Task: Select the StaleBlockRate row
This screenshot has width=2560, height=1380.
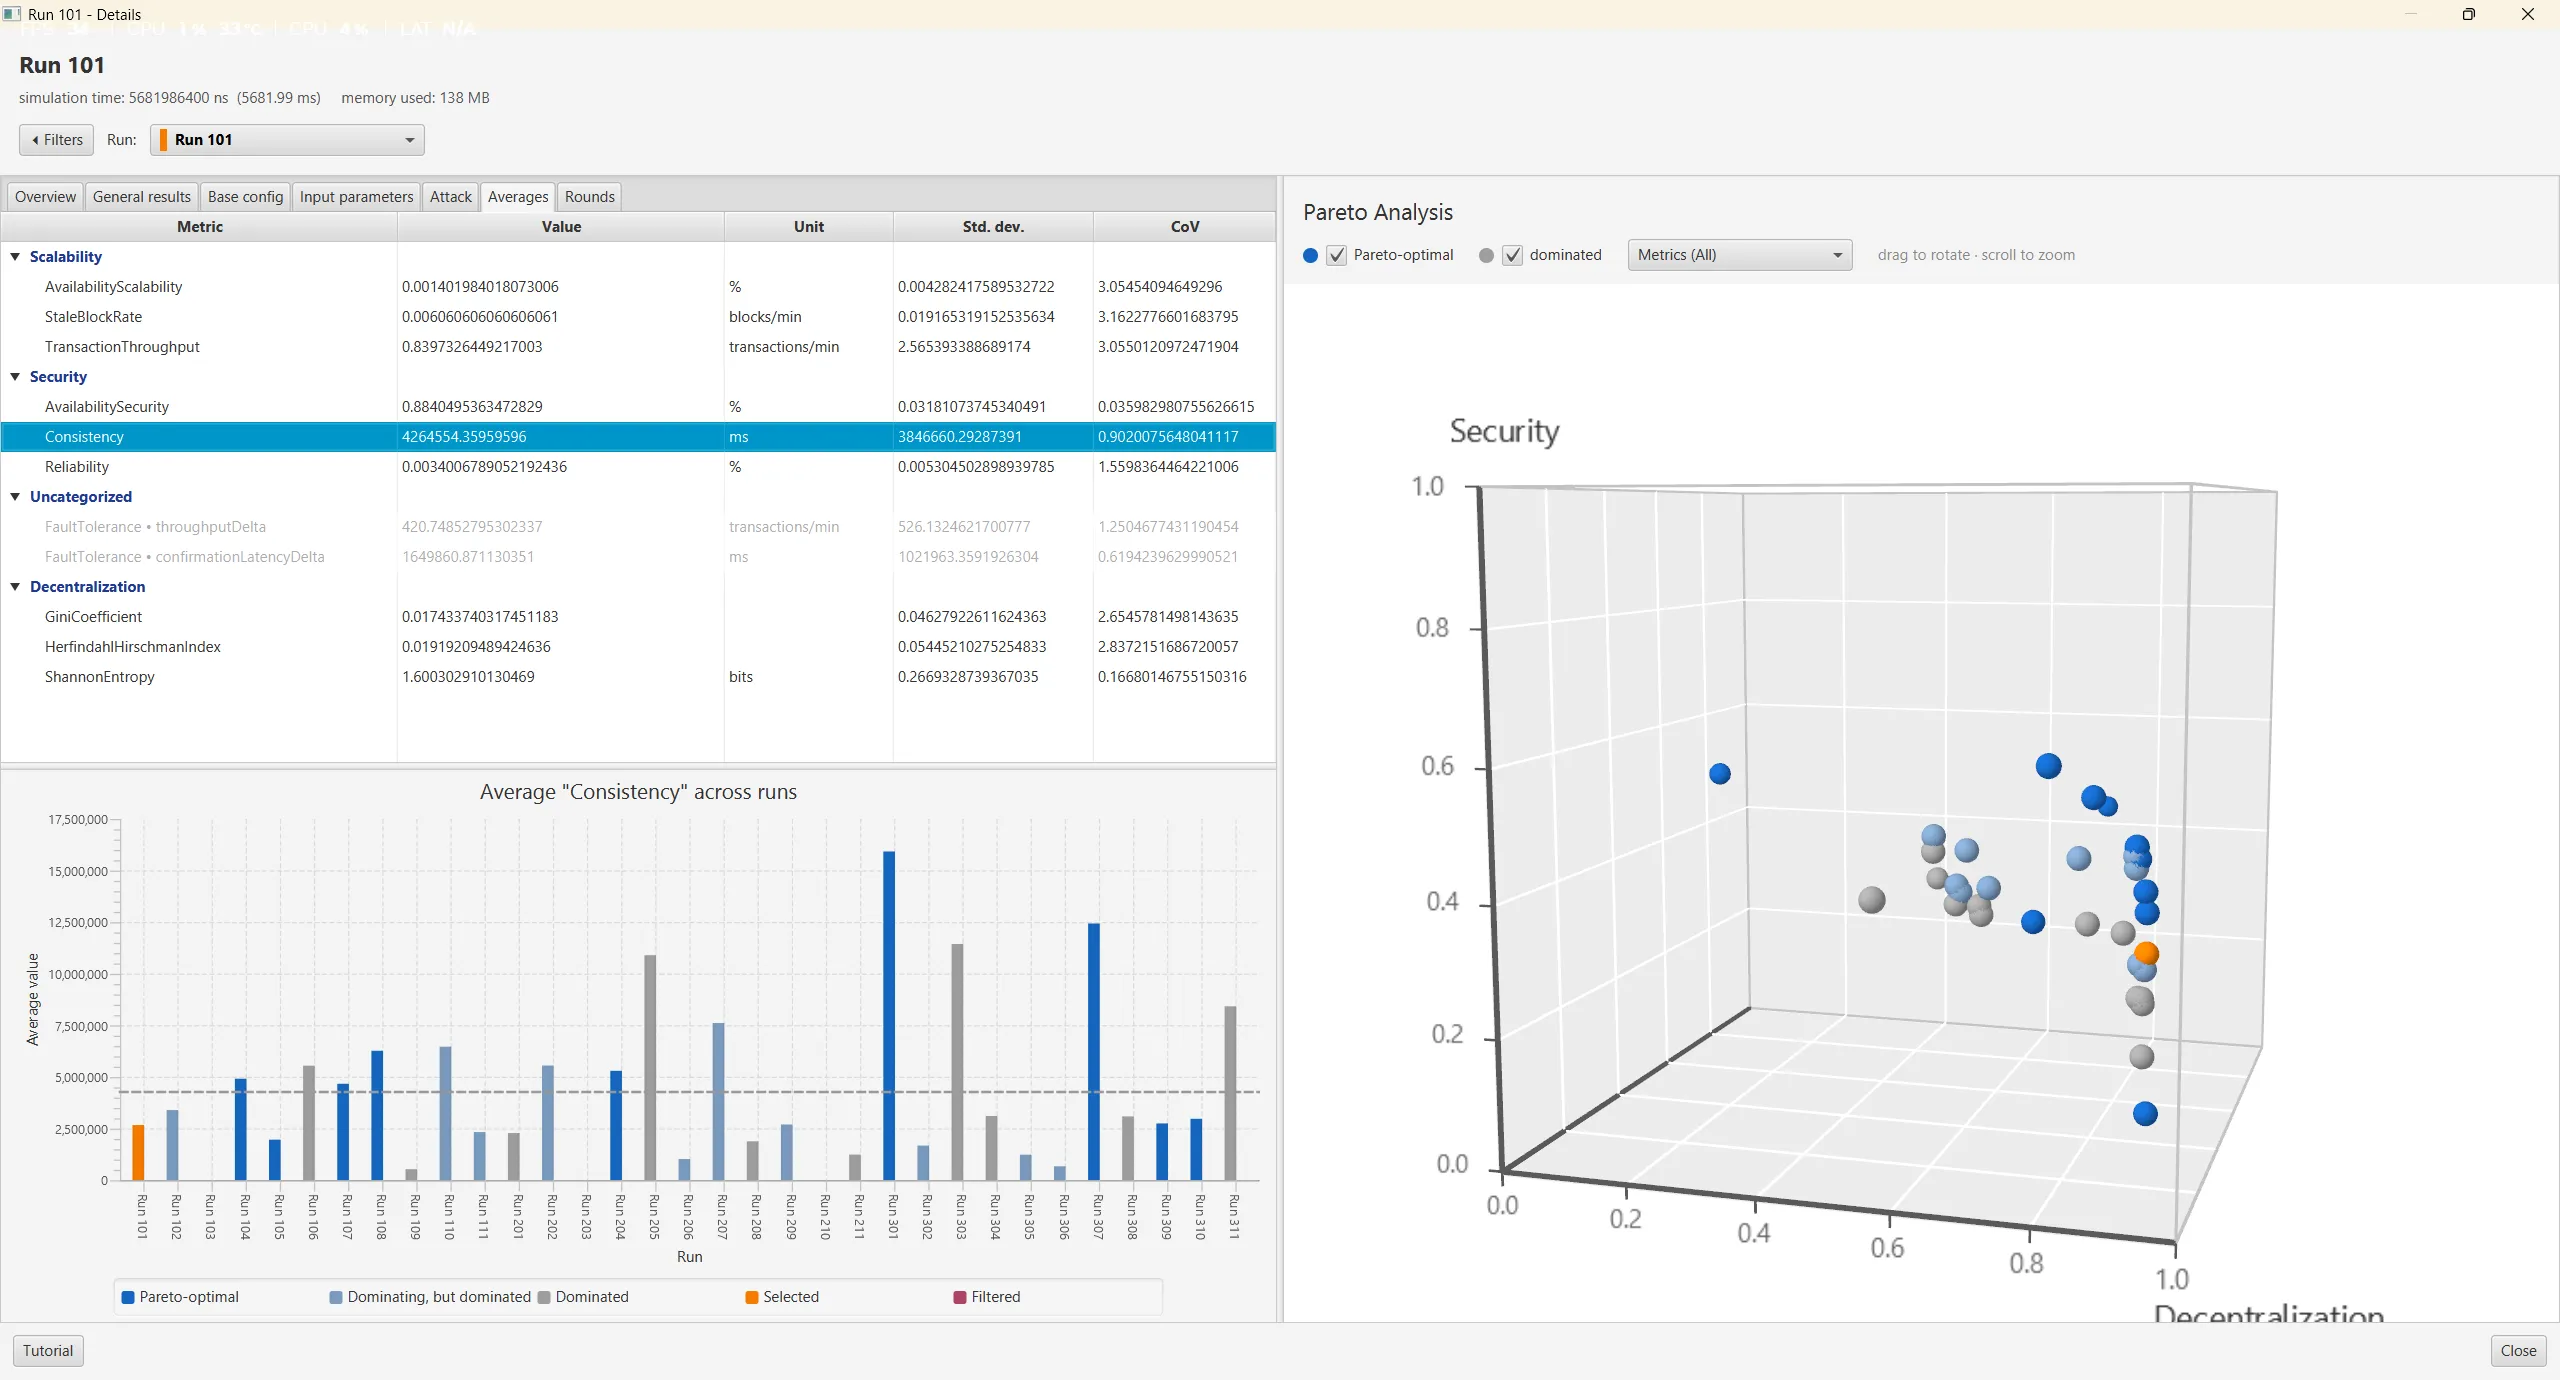Action: click(x=638, y=317)
